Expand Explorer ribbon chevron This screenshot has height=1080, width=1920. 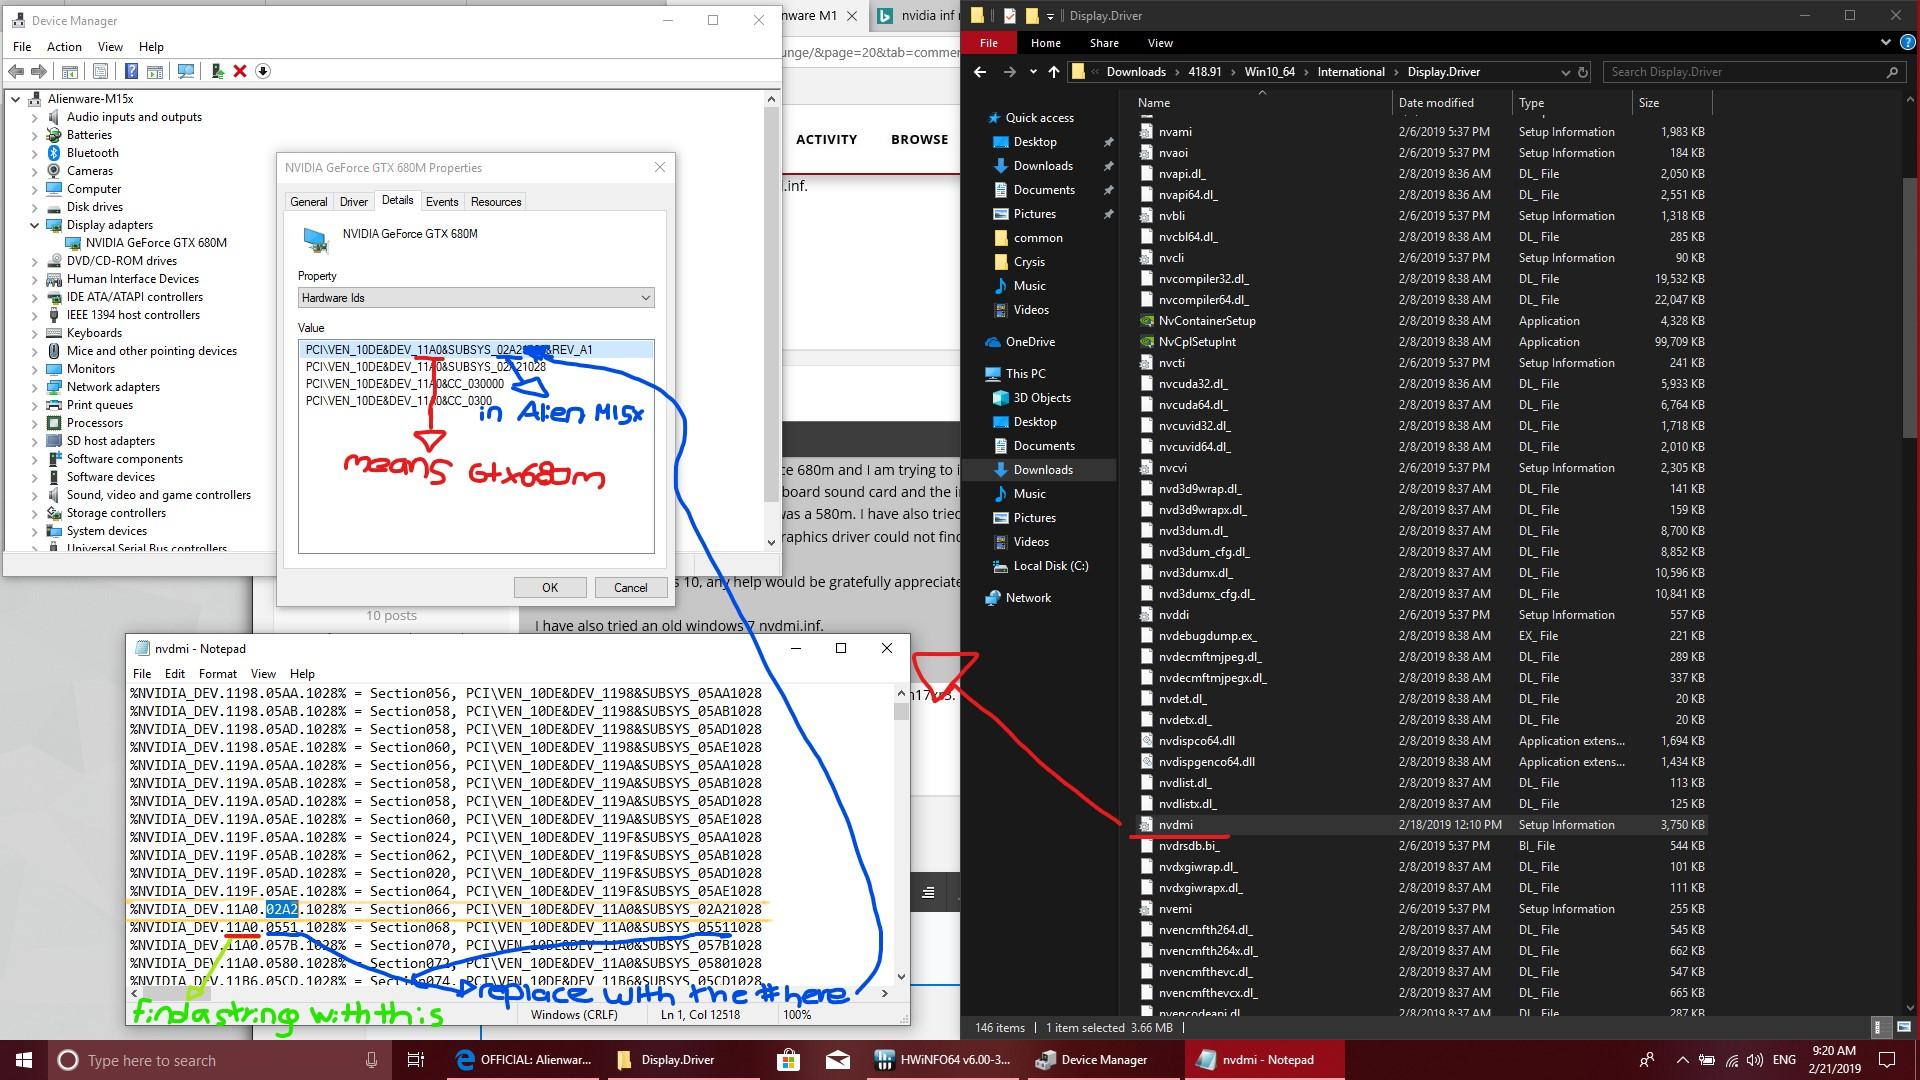(x=1885, y=43)
